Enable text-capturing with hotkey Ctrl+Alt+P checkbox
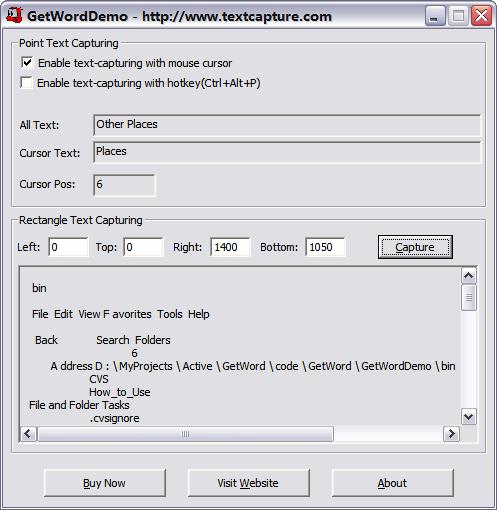Screen dimensions: 497x510 point(26,83)
